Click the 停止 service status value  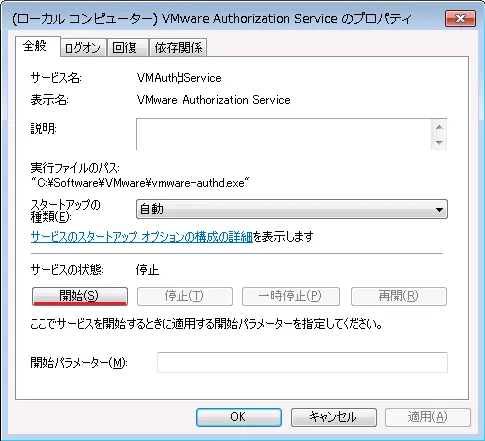click(x=147, y=270)
